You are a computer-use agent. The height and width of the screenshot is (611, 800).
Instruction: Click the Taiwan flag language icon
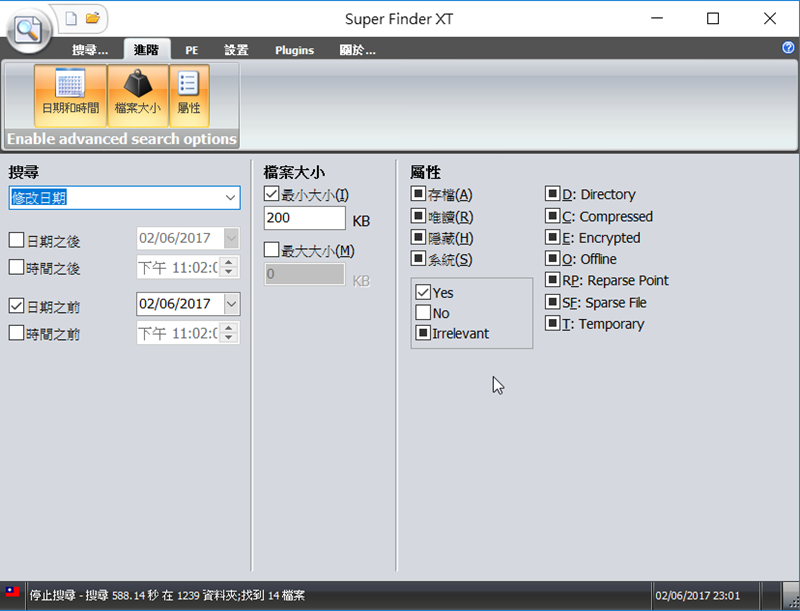(x=12, y=592)
